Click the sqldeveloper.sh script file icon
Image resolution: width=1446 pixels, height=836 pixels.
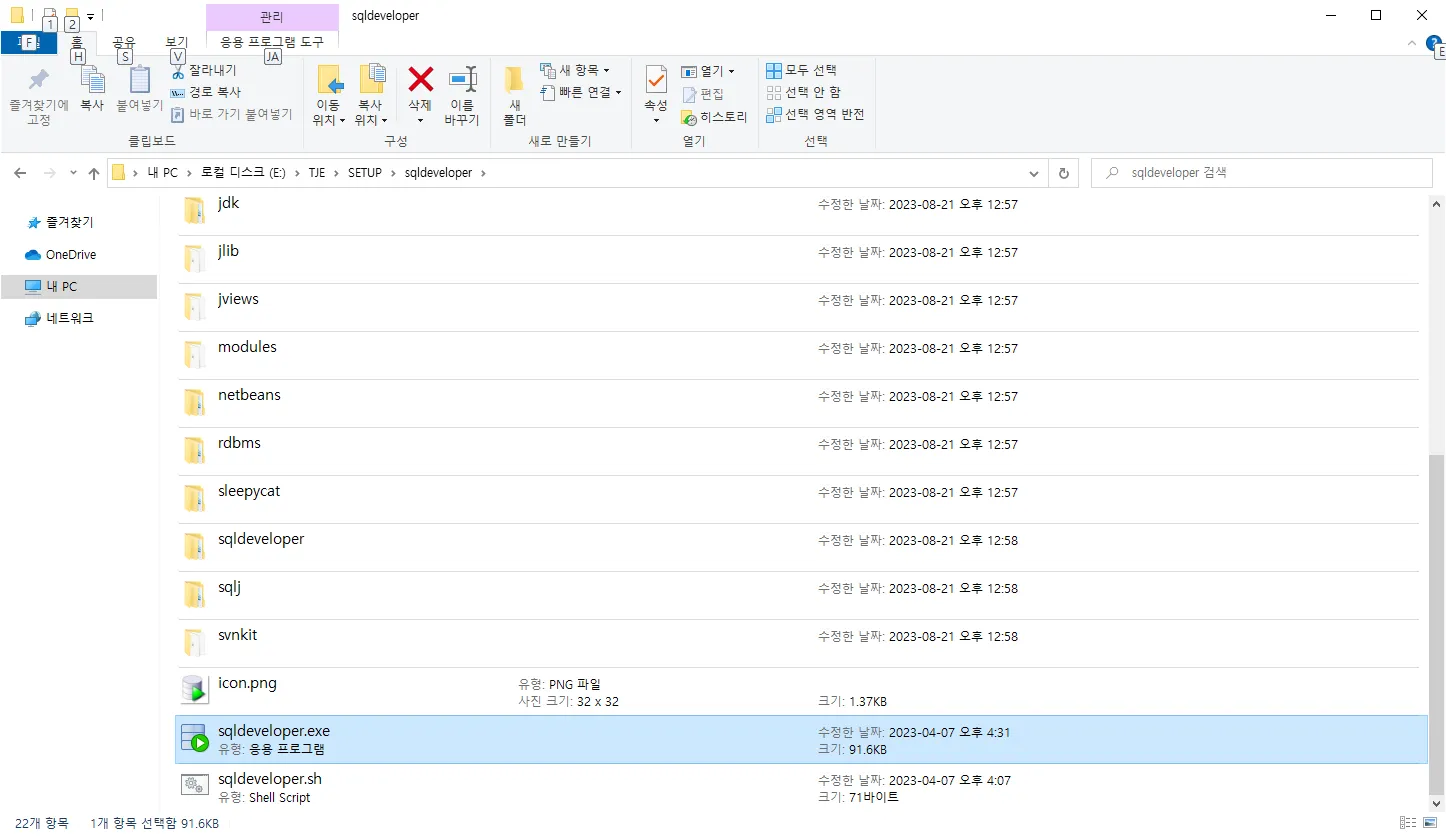[x=194, y=787]
